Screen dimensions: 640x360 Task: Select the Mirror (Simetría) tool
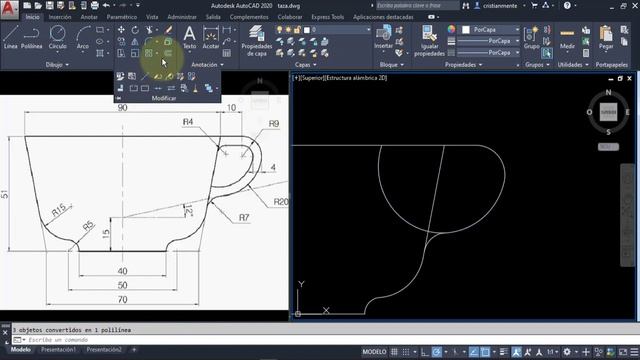click(x=135, y=41)
